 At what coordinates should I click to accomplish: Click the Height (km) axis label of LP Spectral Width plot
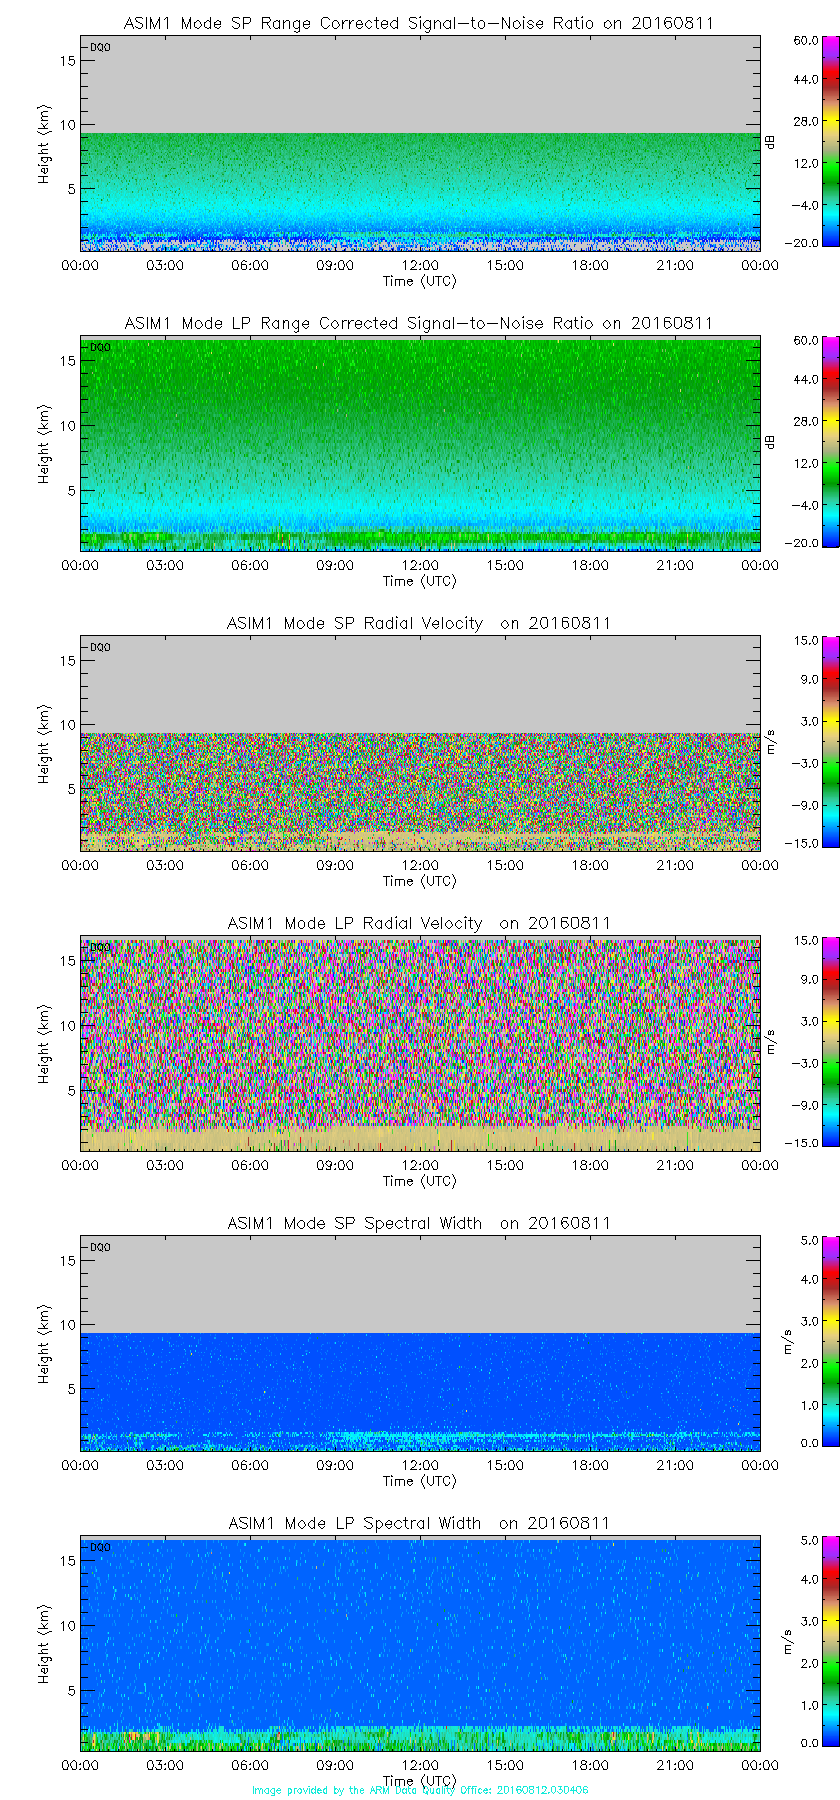44,1645
